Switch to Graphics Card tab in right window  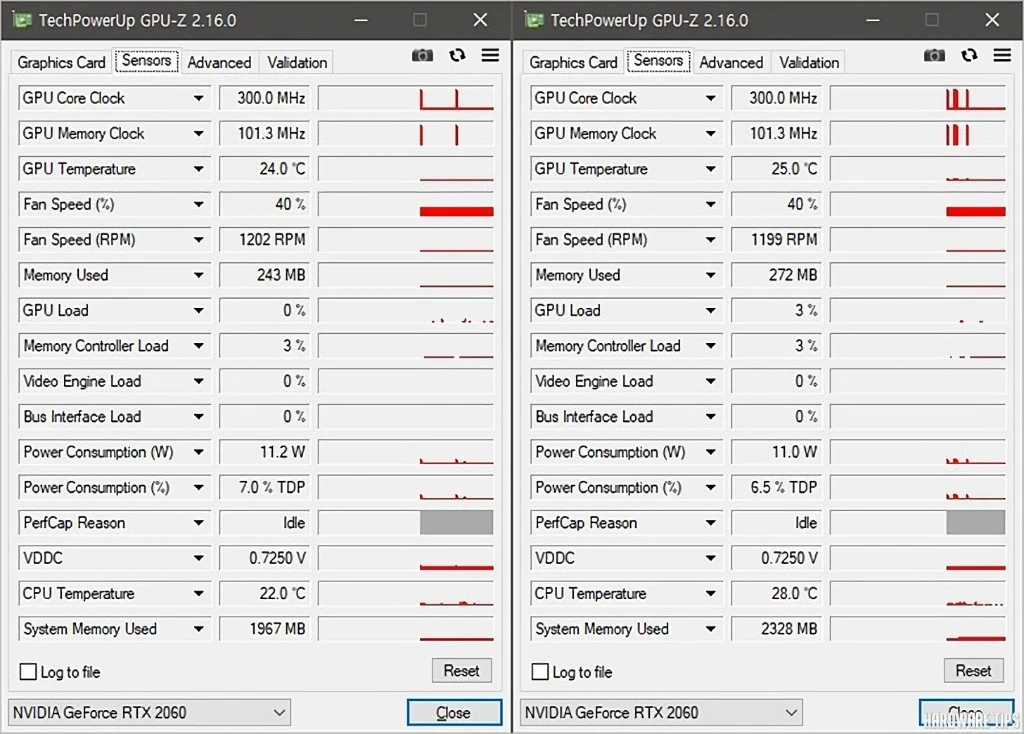(573, 63)
